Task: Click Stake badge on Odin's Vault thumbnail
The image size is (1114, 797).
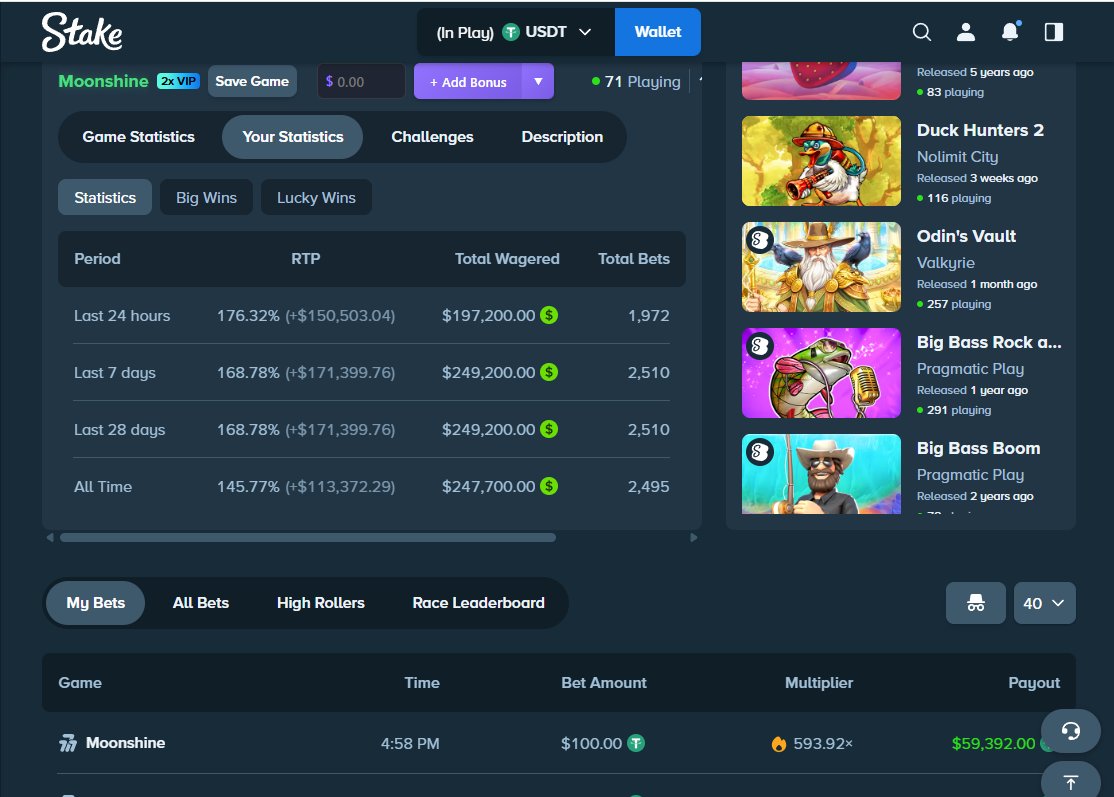Action: 759,240
